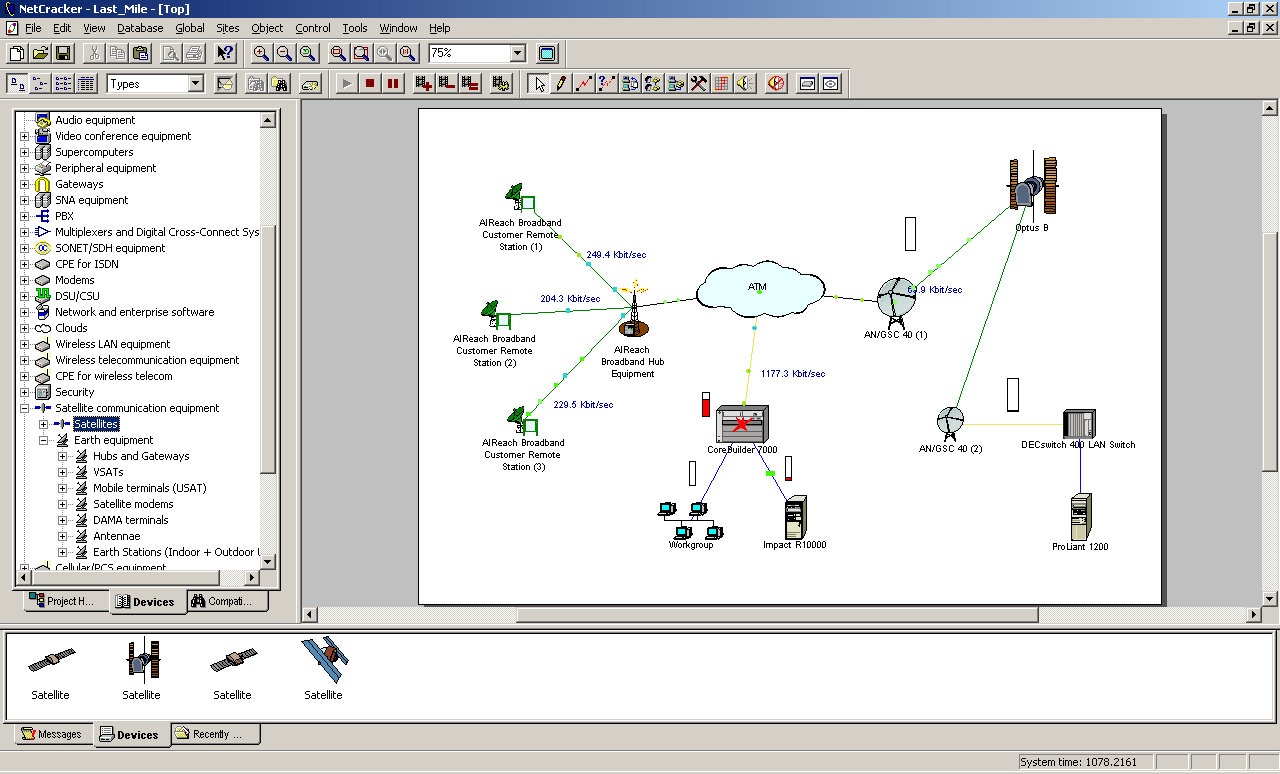Select the second Satellite thumbnail with vertical panels

point(142,660)
